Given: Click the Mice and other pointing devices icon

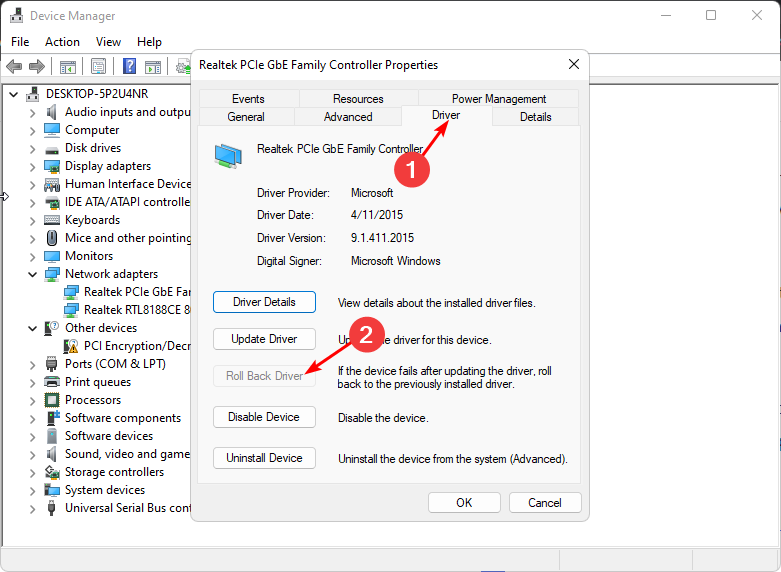Looking at the screenshot, I should point(52,238).
